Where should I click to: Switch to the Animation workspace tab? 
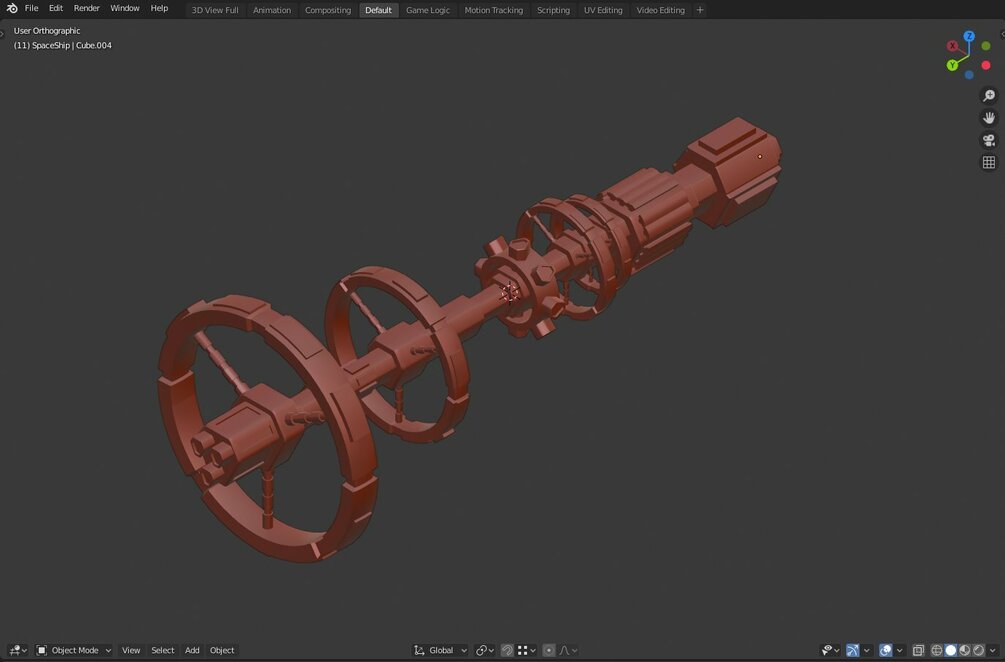click(x=272, y=10)
